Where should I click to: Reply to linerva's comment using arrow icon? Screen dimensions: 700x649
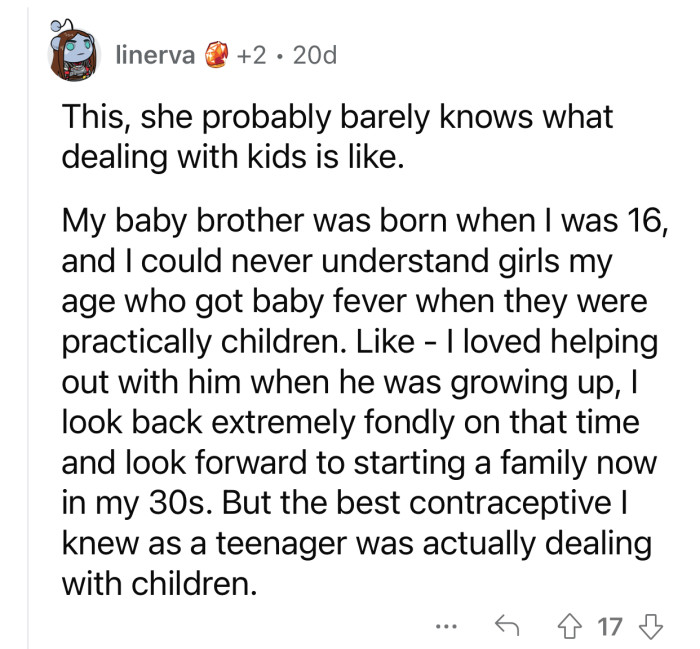507,625
